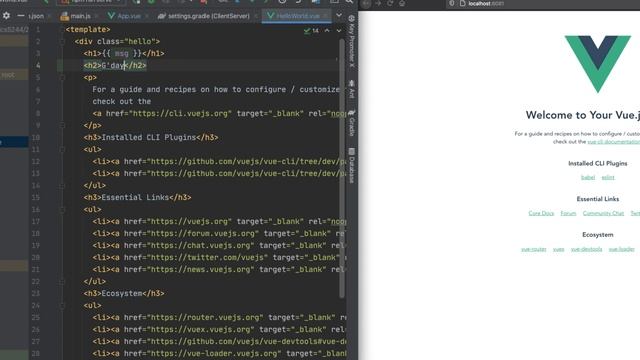640x360 pixels.
Task: Open the Core Docs link
Action: 541,213
